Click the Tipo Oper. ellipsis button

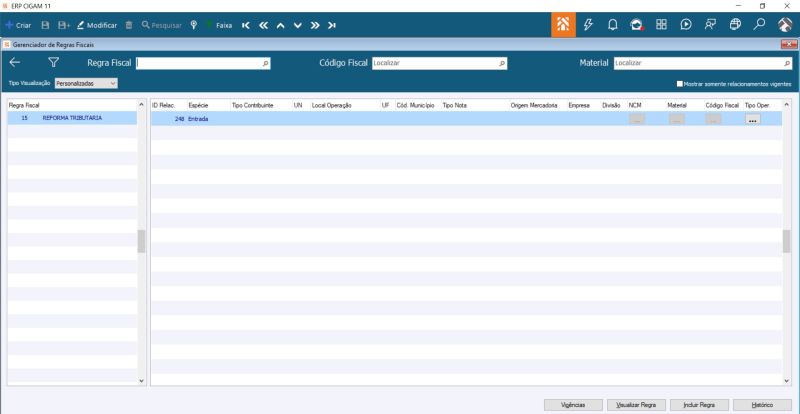[753, 119]
